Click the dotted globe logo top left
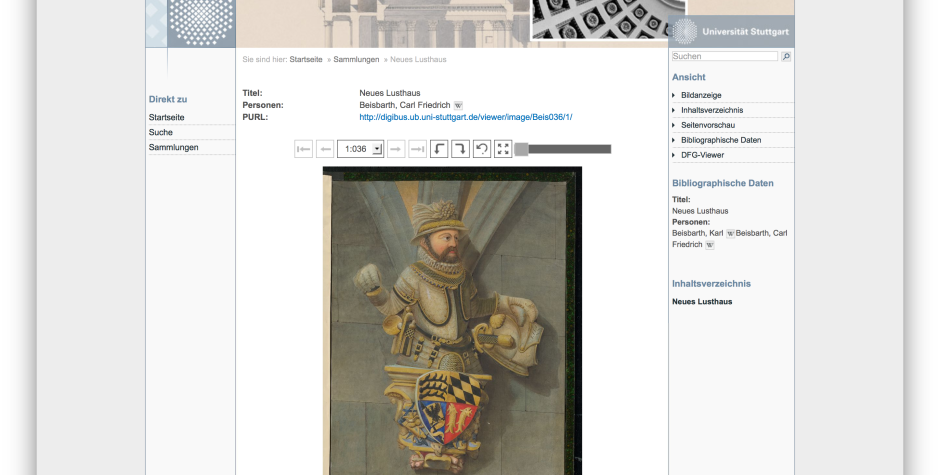This screenshot has height=475, width=940. [x=201, y=22]
